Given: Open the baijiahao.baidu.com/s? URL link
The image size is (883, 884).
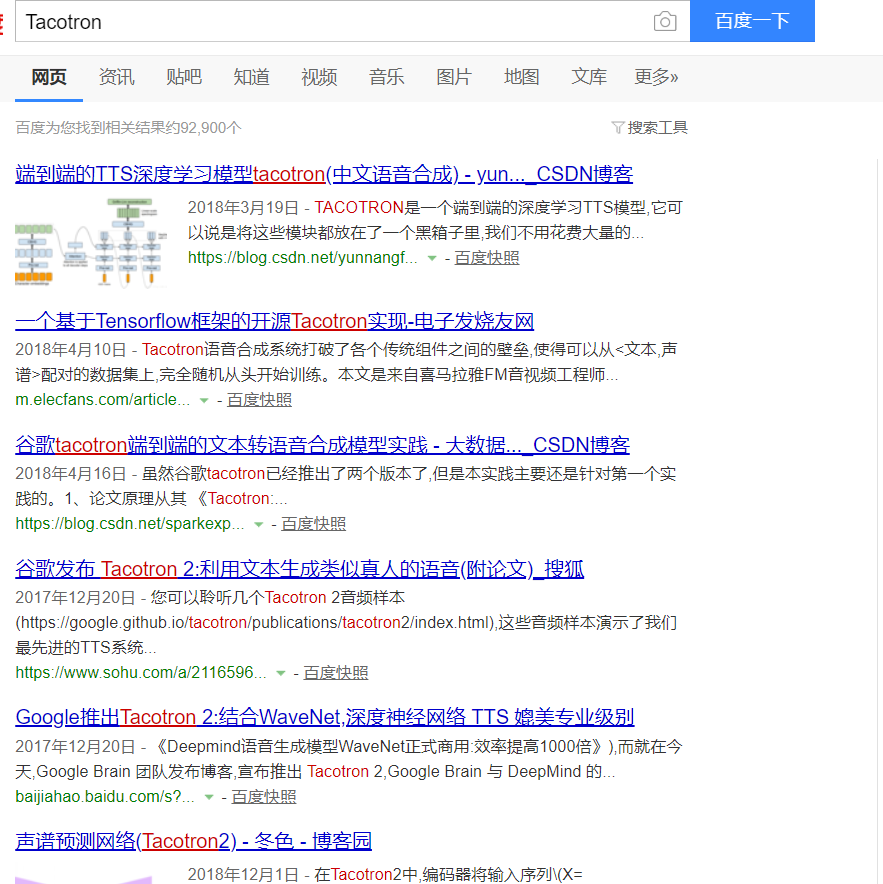Looking at the screenshot, I should [105, 797].
